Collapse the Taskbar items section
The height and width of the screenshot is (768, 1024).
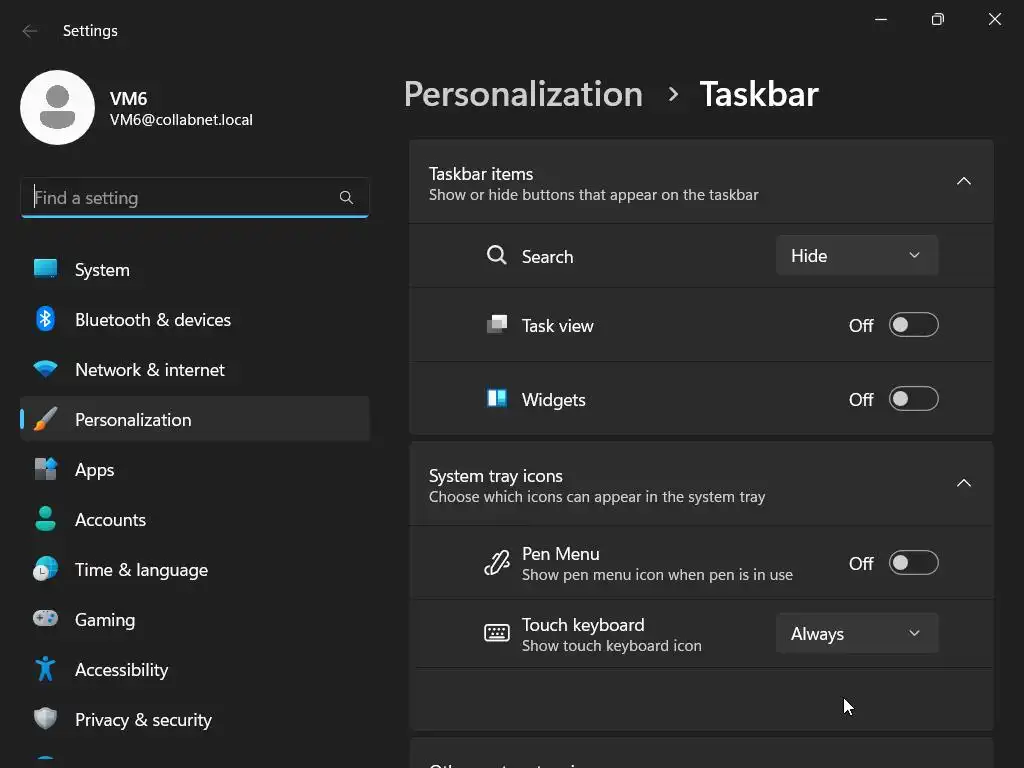963,181
